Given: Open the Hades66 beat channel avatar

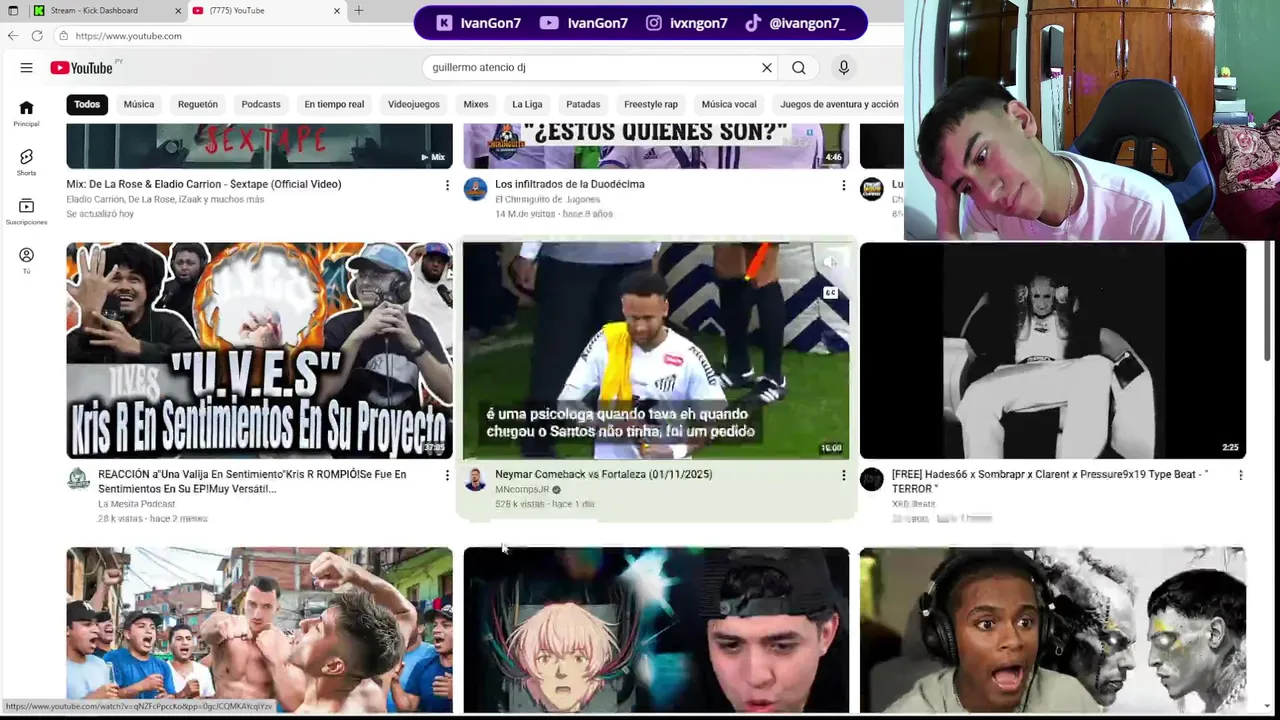Looking at the screenshot, I should click(872, 479).
